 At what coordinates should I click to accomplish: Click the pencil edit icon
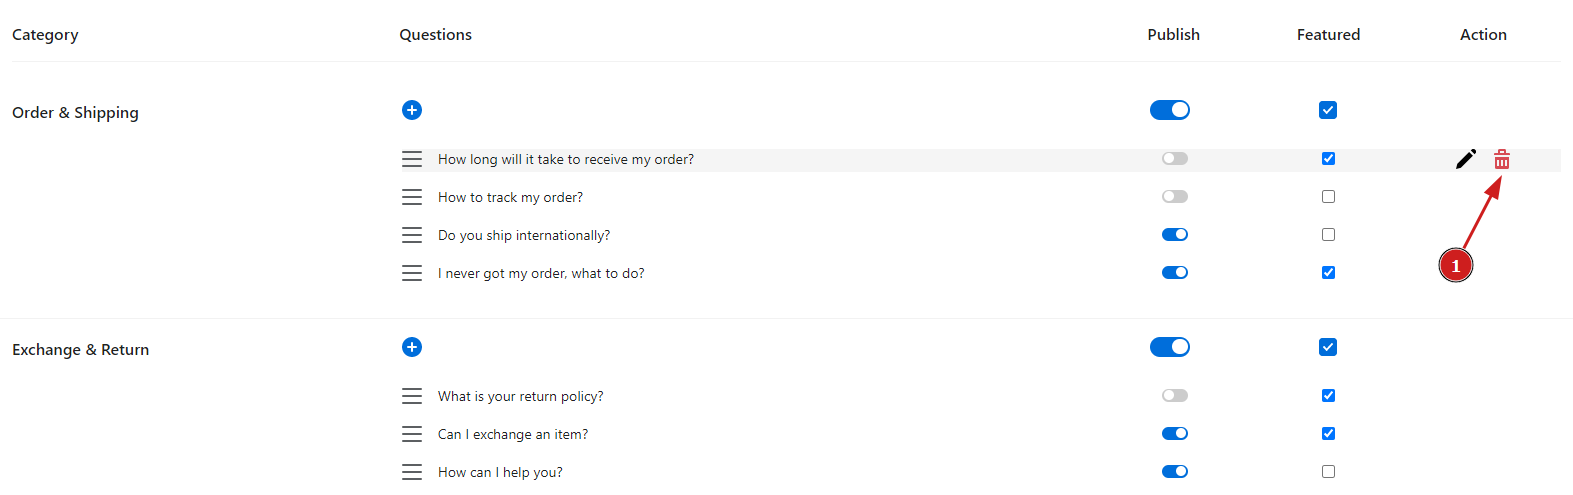[x=1465, y=159]
